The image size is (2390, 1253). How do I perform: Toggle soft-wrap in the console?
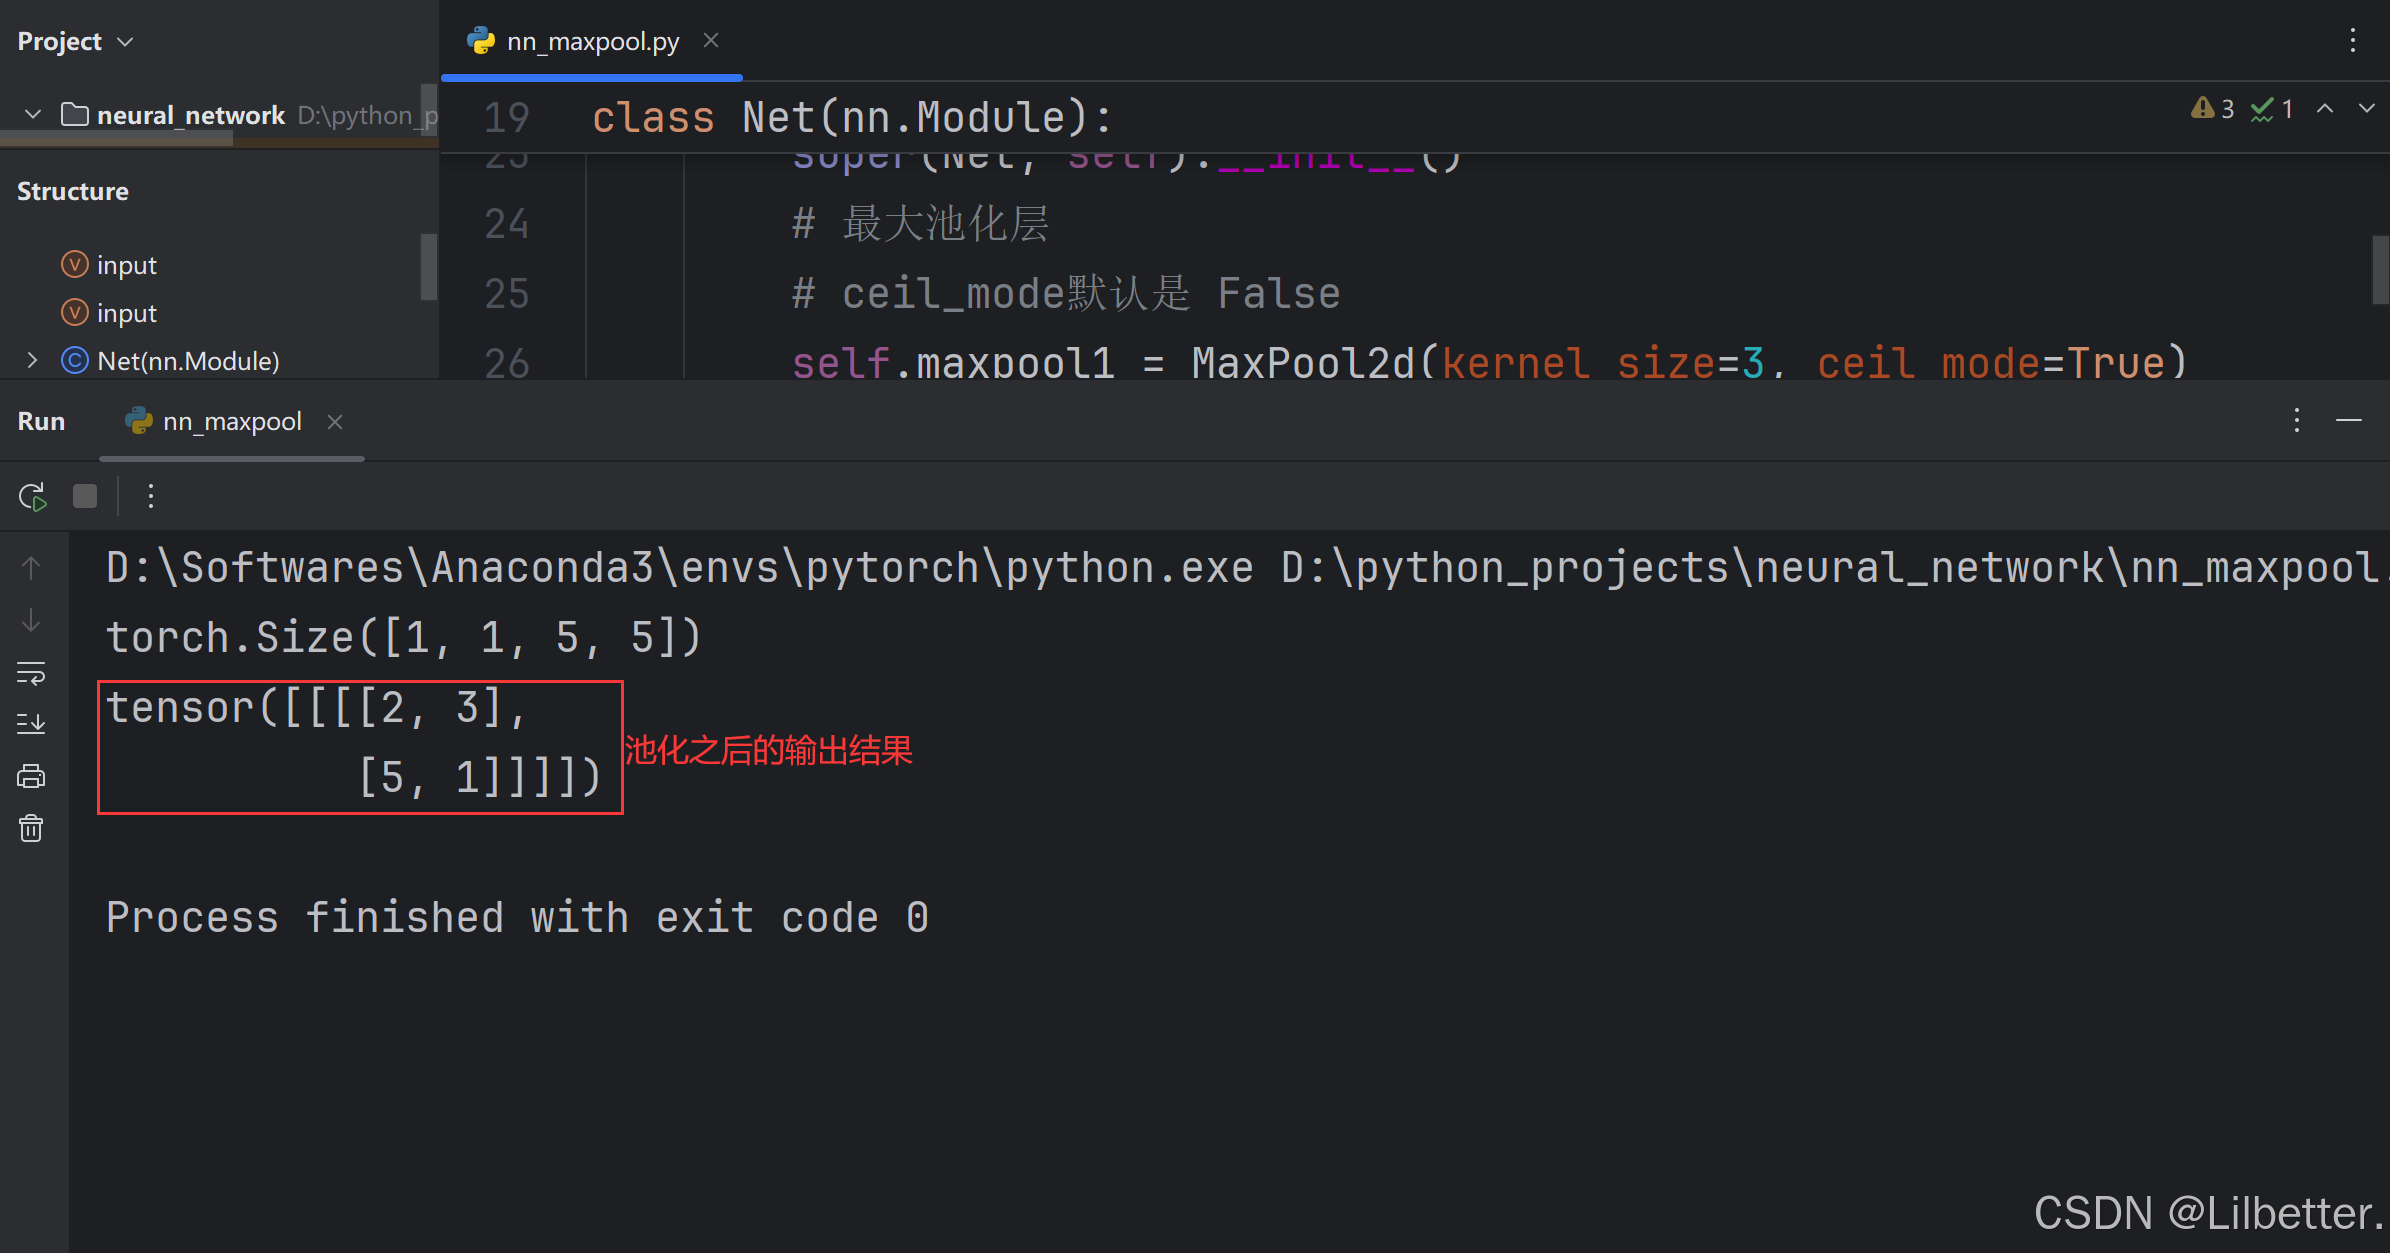point(31,673)
